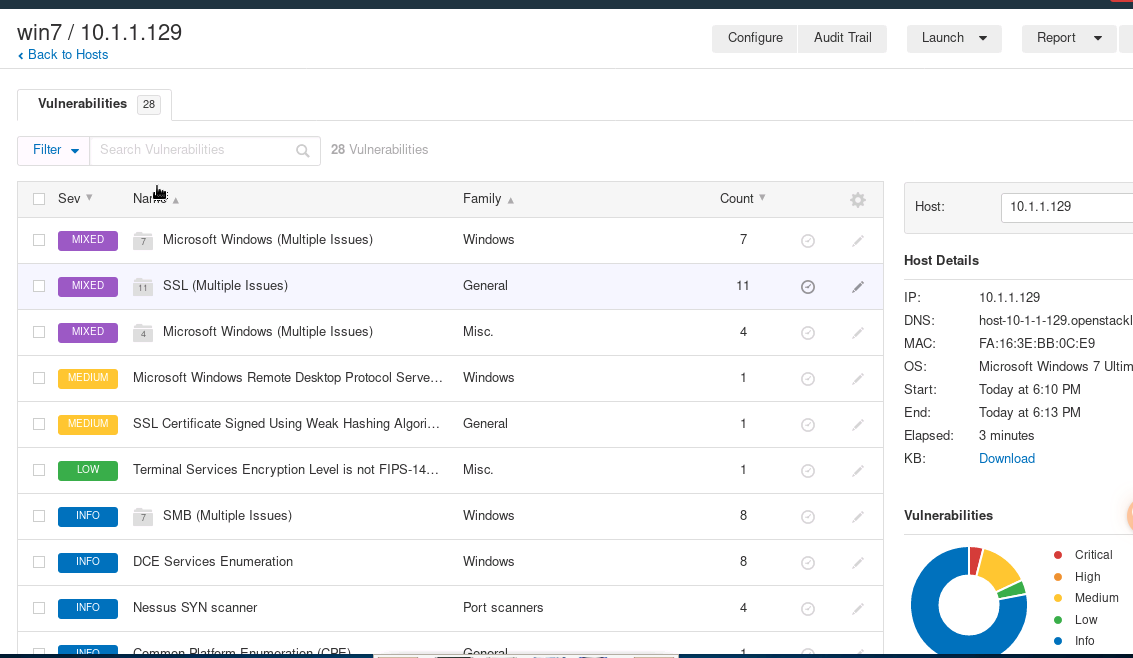Screen dimensions: 1133x658
Task: Open the Report dropdown menu
Action: tap(1068, 38)
